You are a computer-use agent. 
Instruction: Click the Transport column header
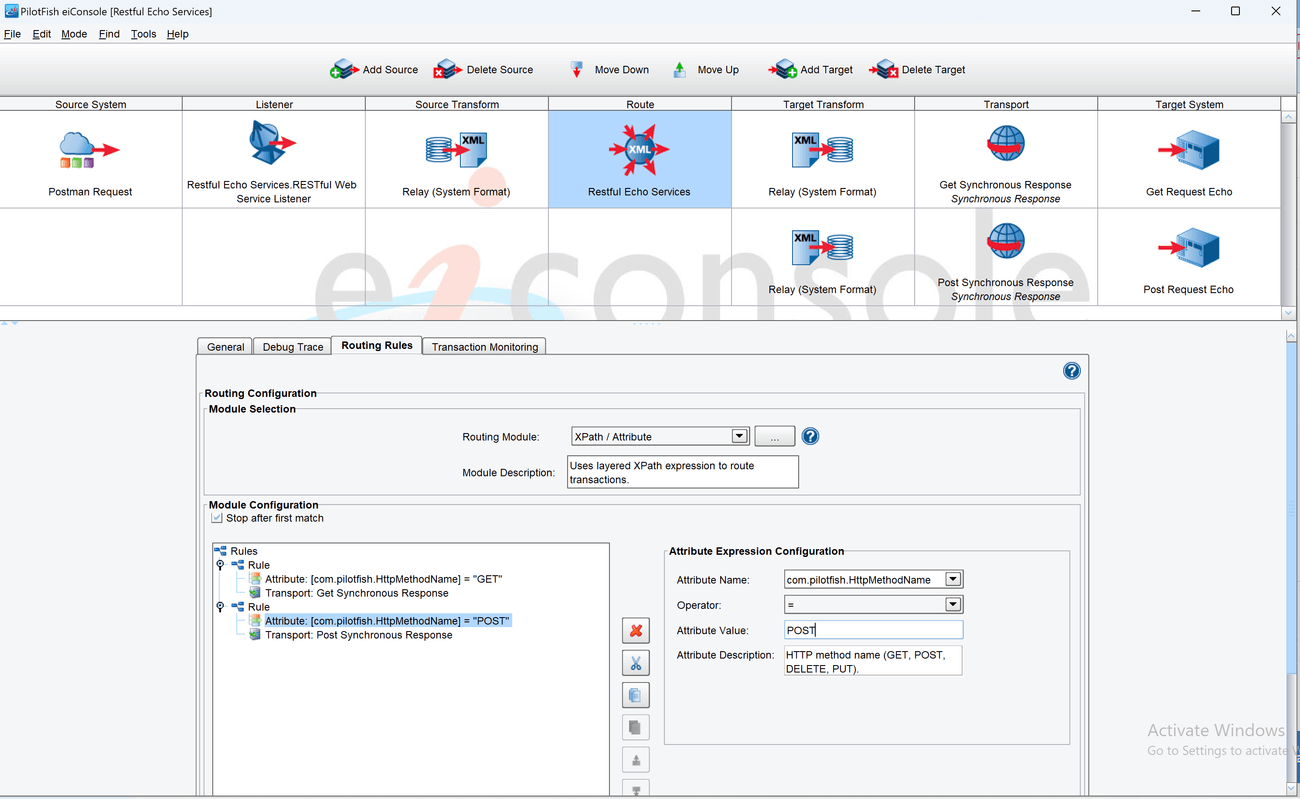click(1006, 104)
